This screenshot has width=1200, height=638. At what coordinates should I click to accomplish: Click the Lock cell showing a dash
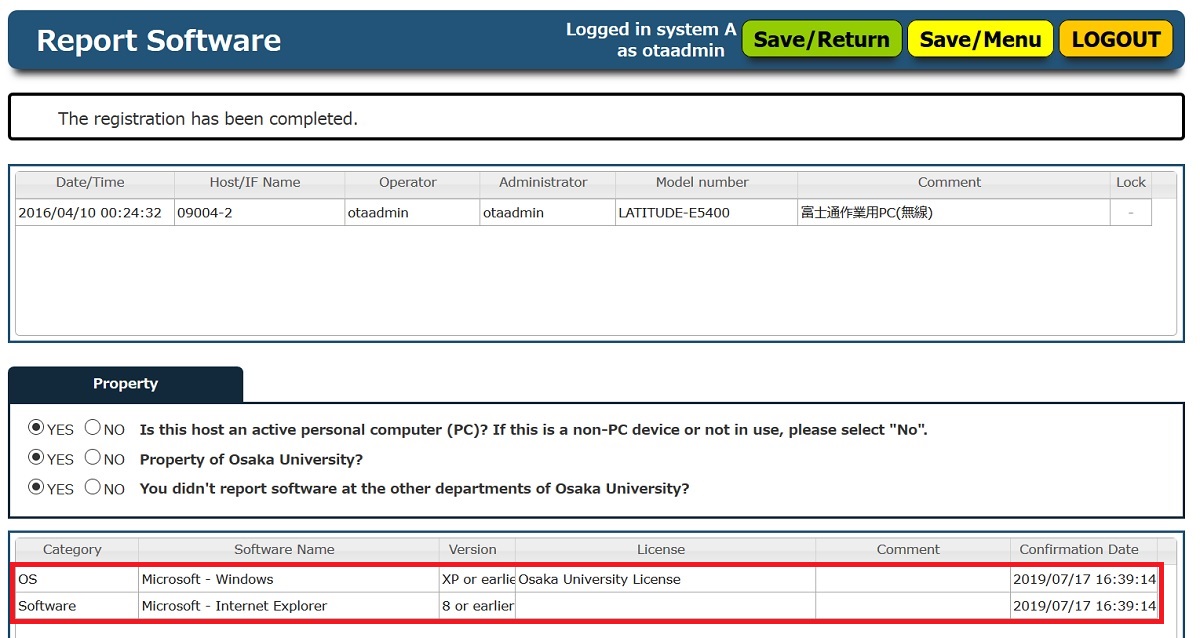1131,212
